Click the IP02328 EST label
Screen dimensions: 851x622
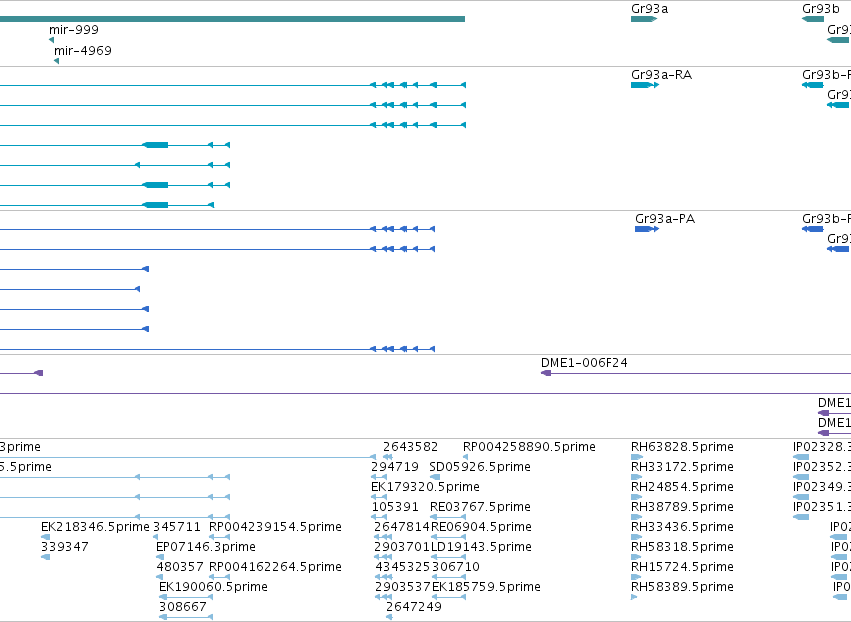coord(822,447)
